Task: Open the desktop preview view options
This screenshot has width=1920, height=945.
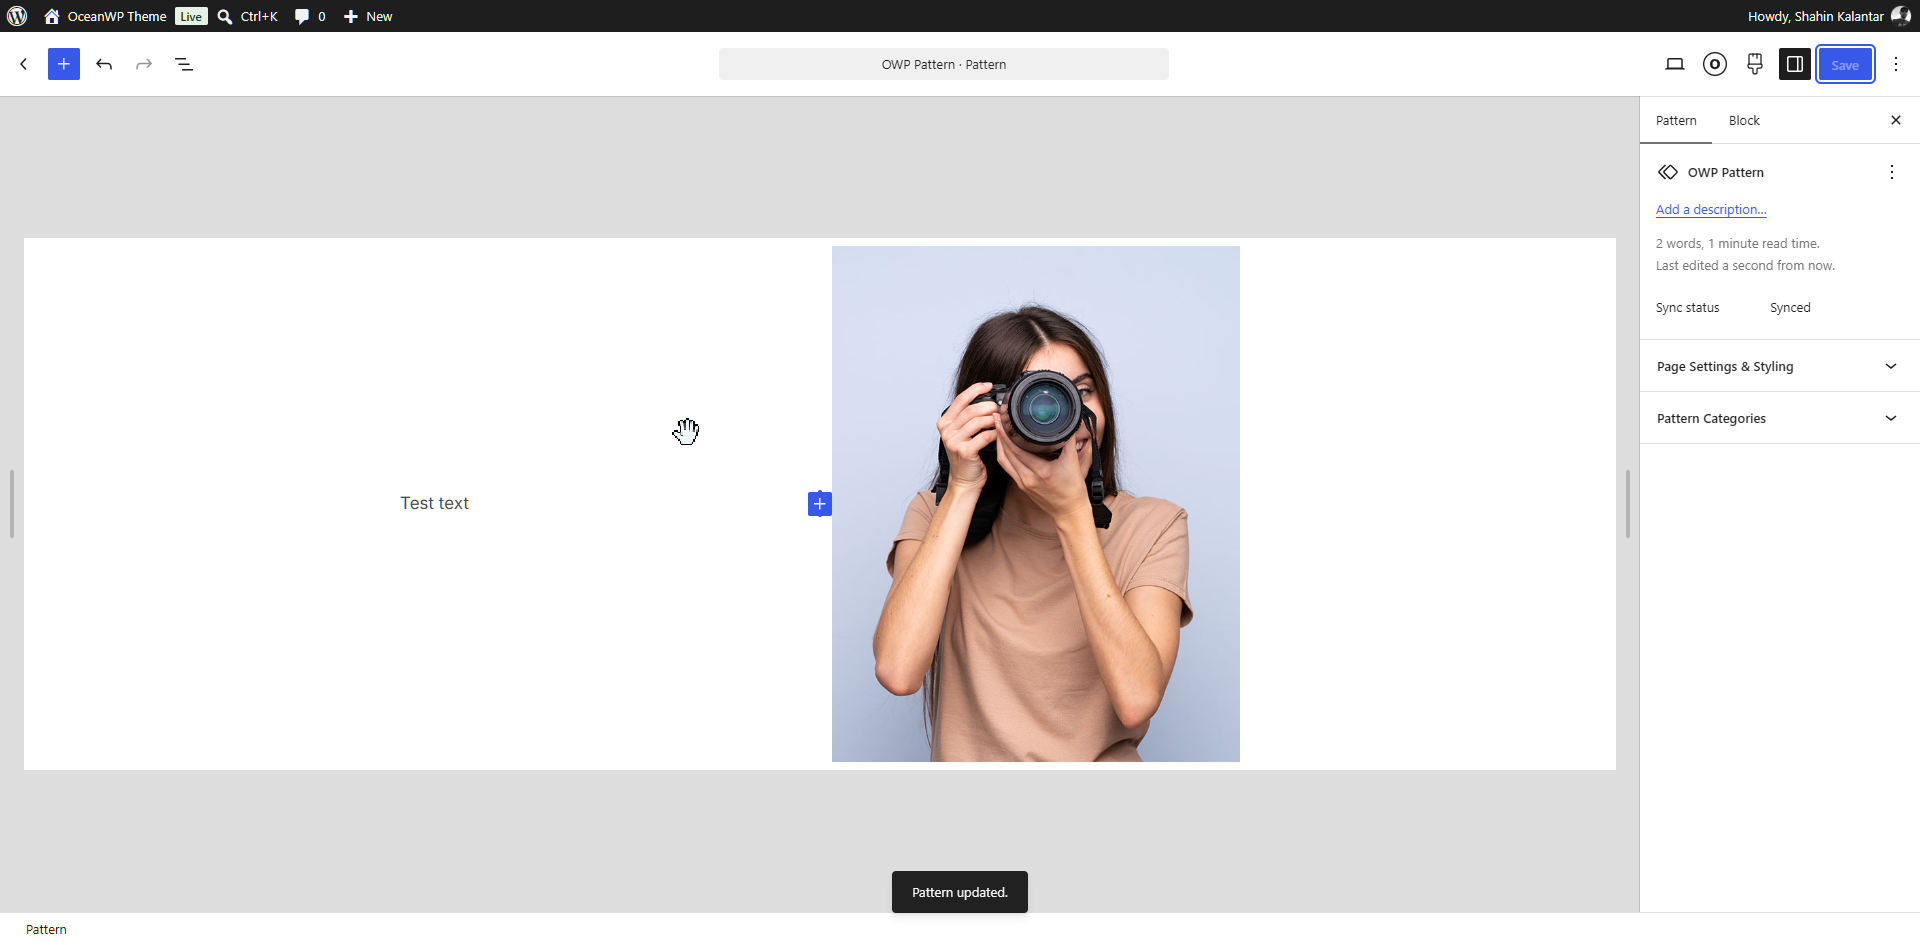Action: pyautogui.click(x=1675, y=64)
